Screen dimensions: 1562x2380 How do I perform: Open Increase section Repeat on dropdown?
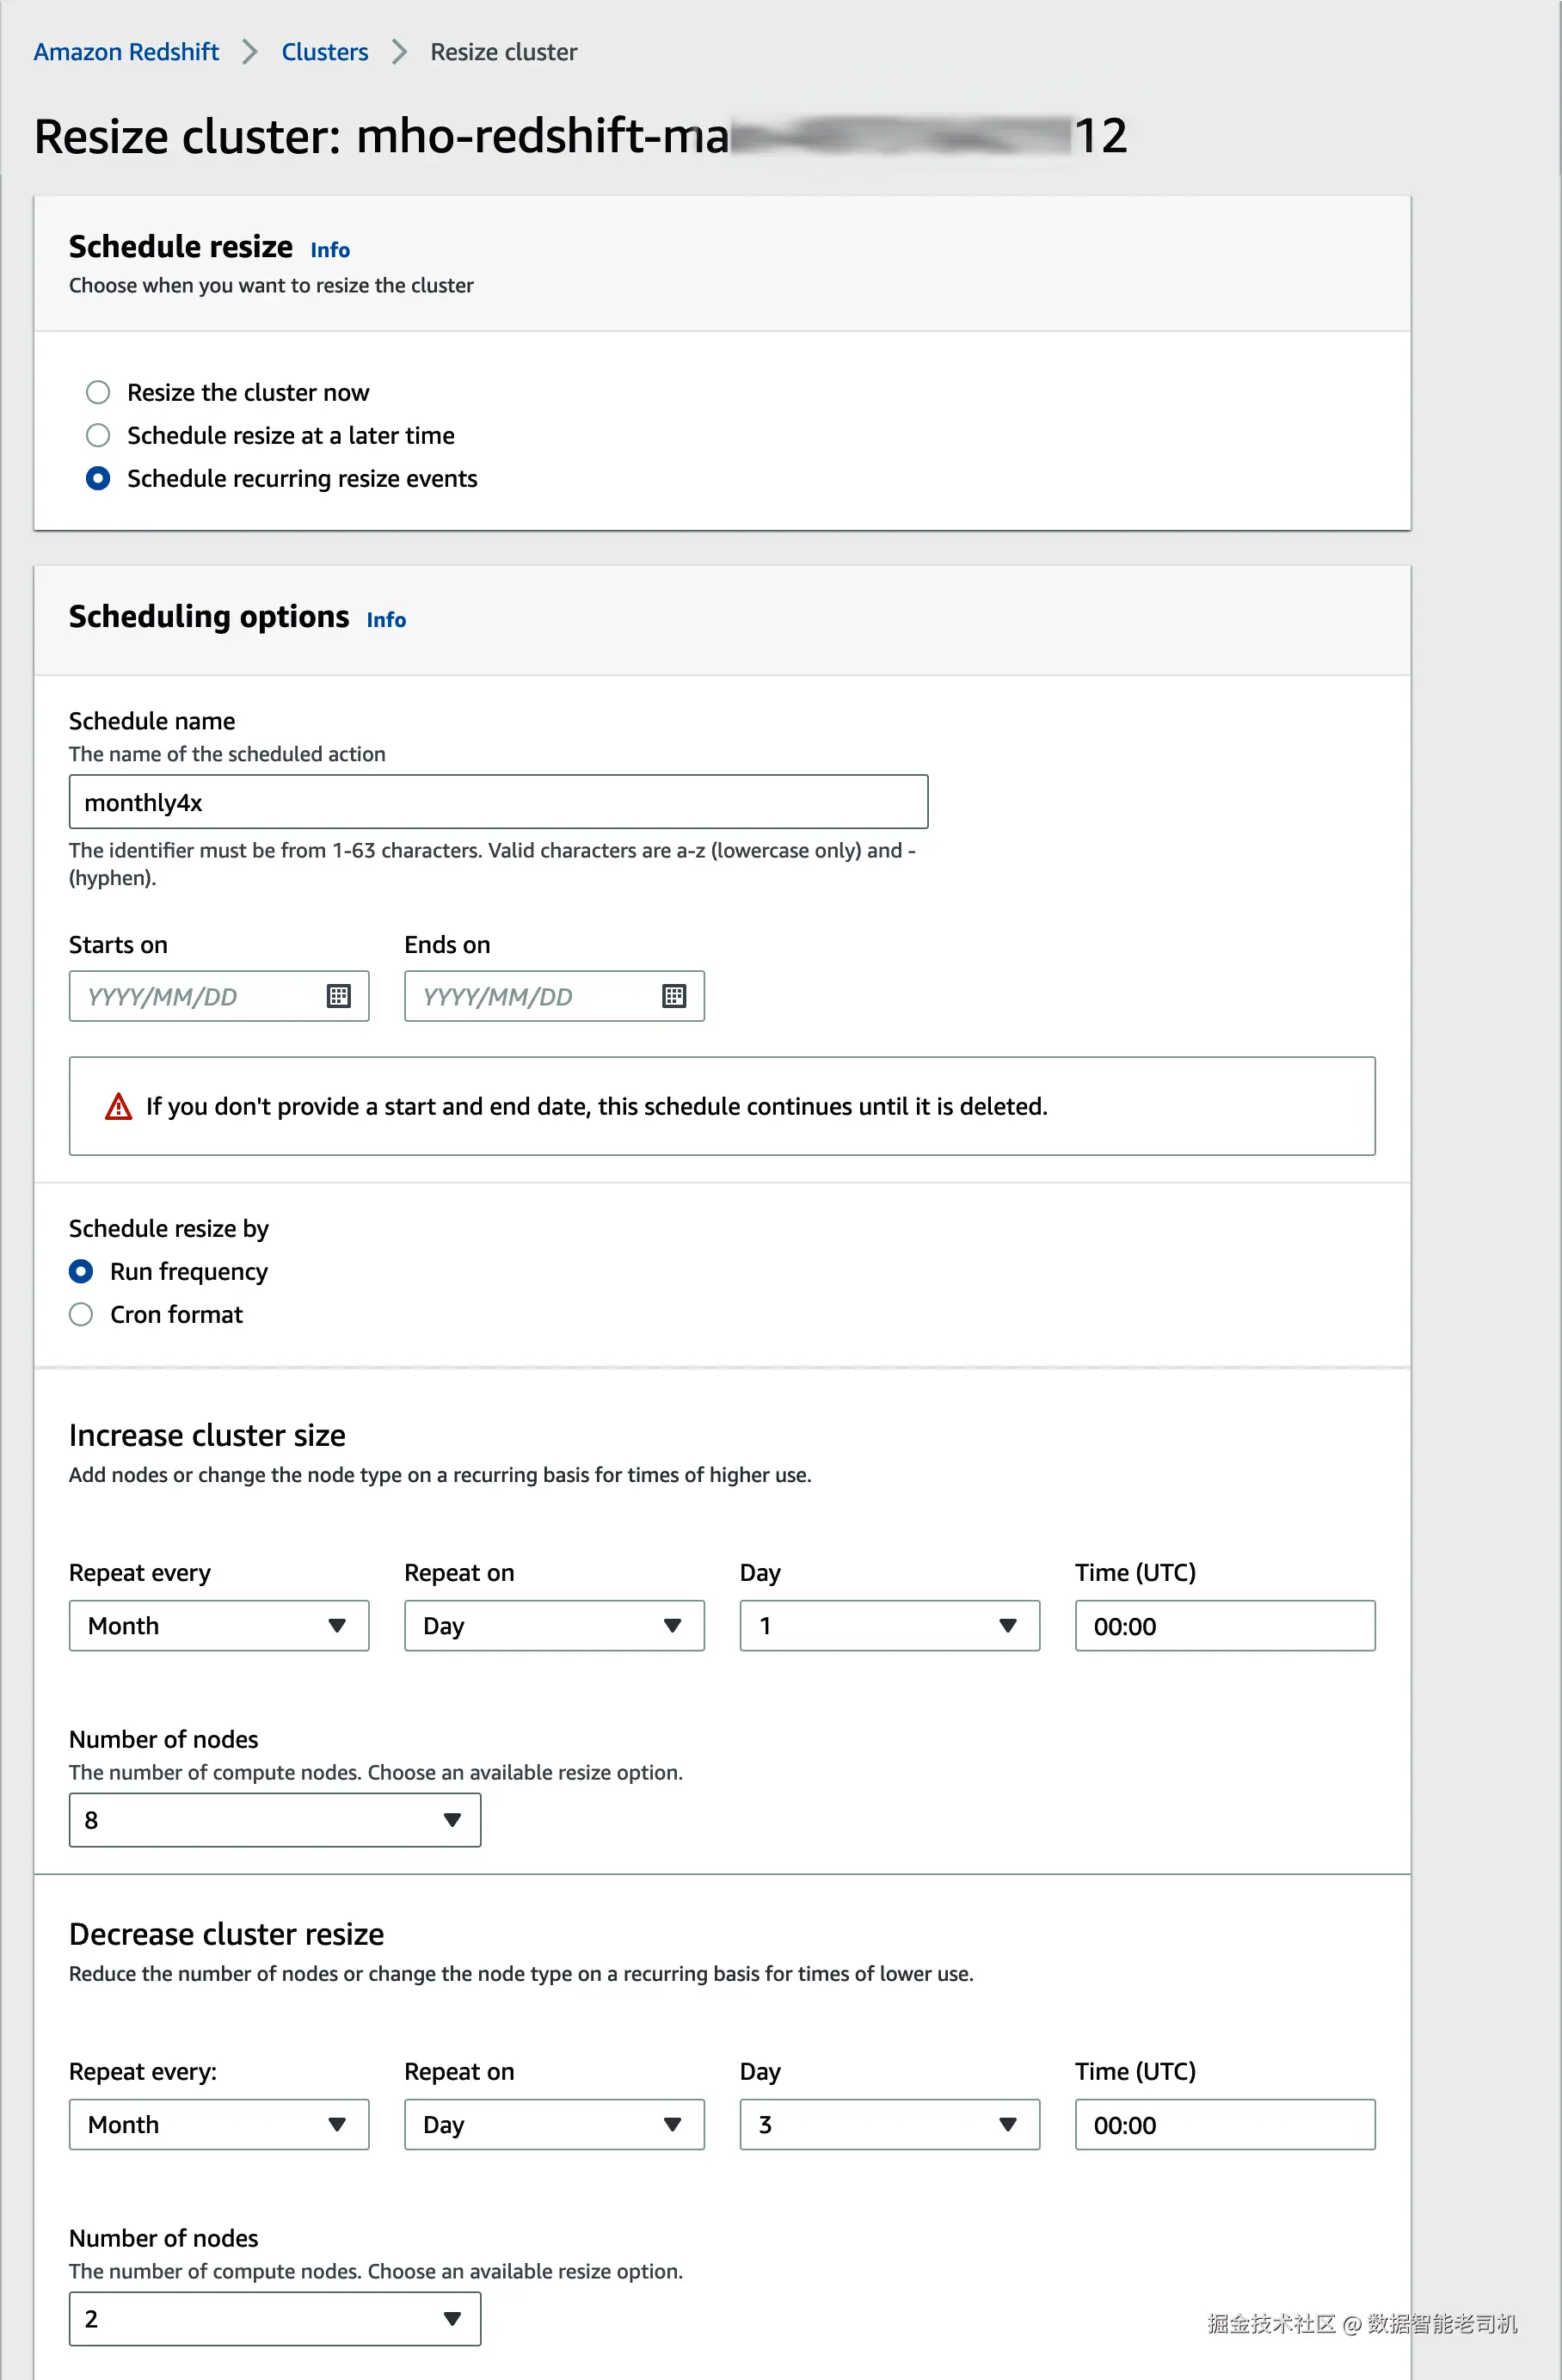(554, 1625)
